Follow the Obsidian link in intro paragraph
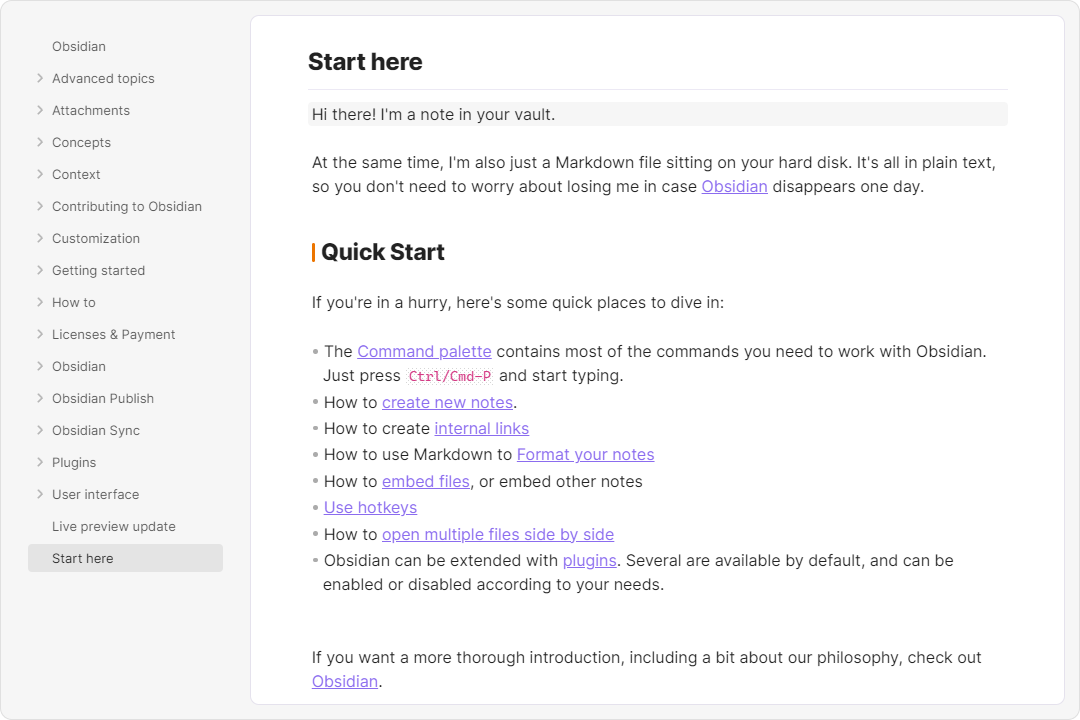The height and width of the screenshot is (720, 1080). click(x=734, y=187)
